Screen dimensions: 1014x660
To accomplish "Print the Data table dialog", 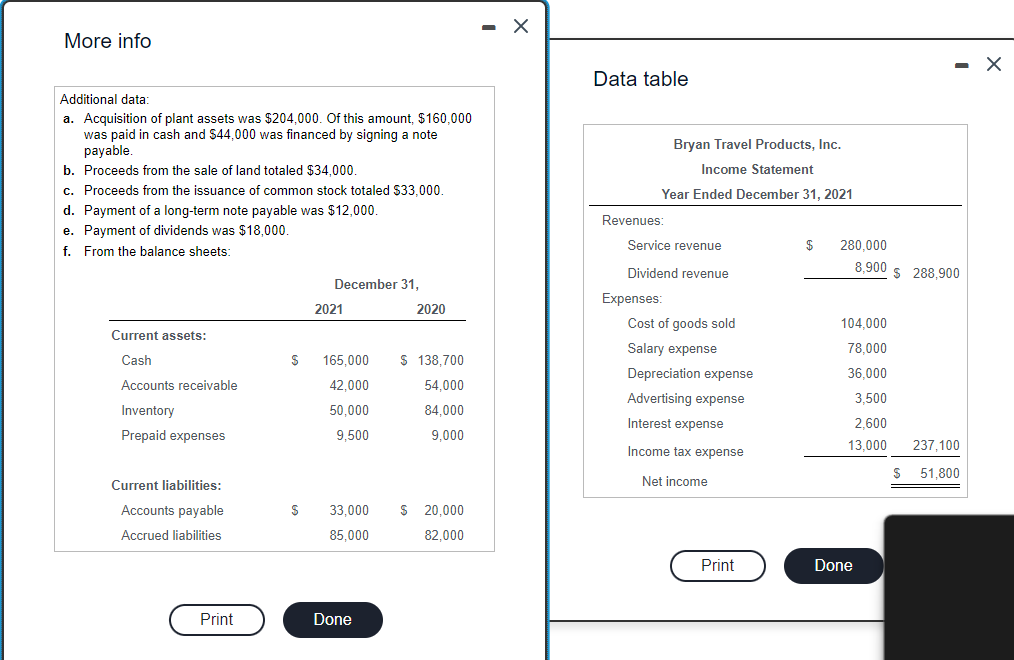I will 718,566.
